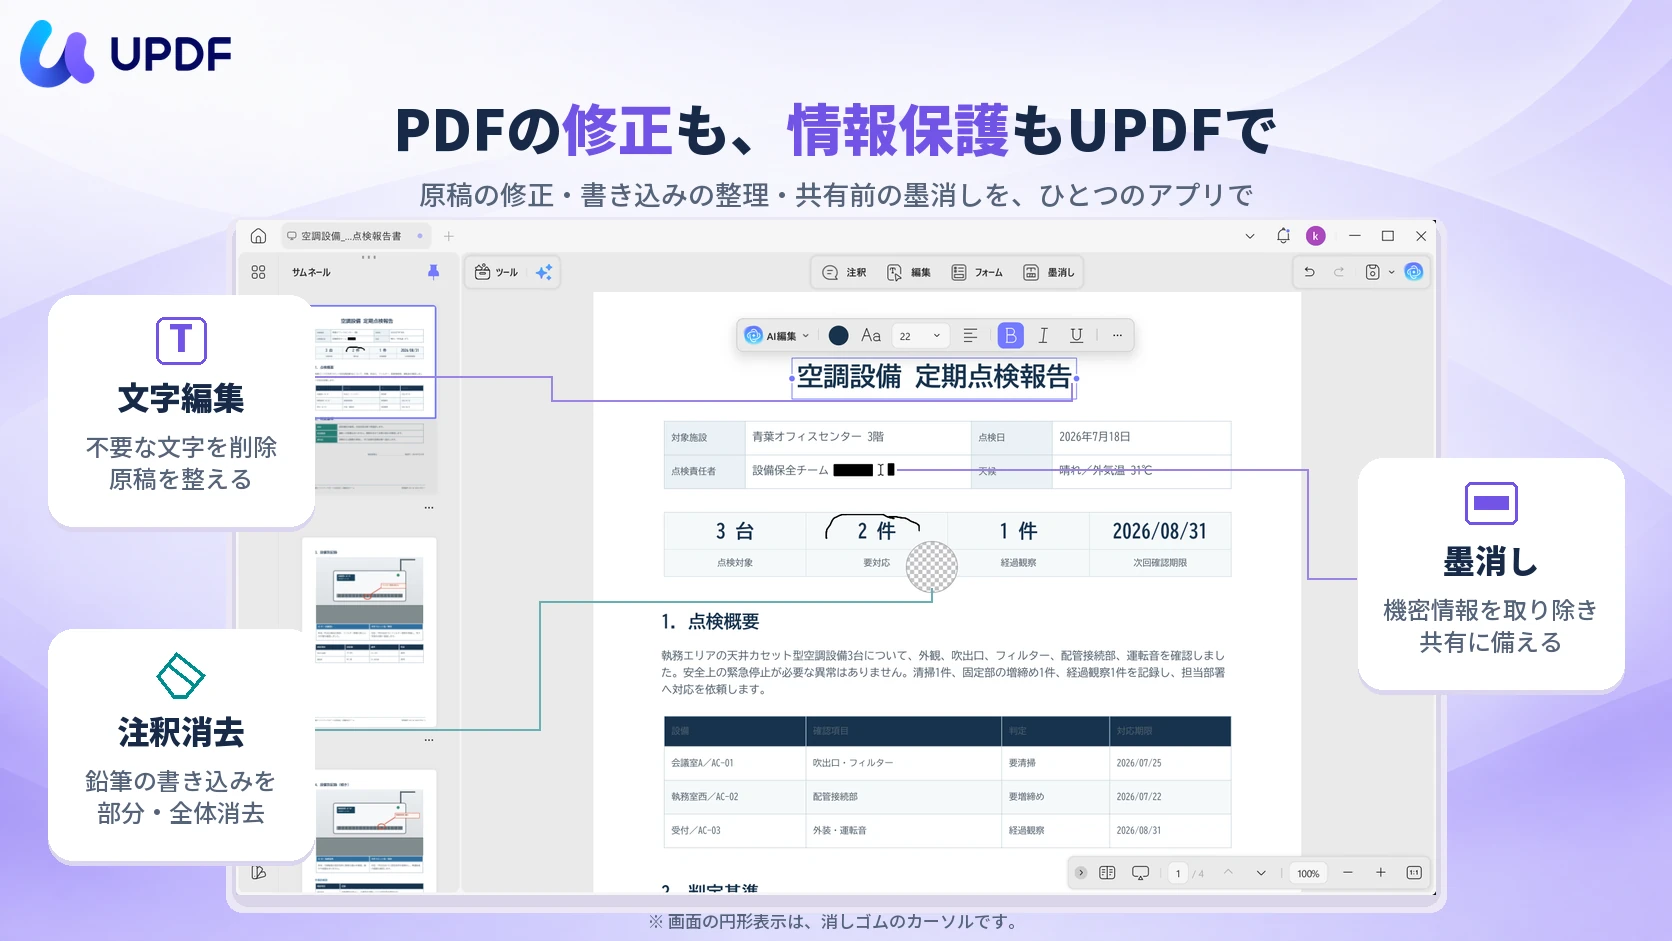Expand the font size 22 dropdown
The image size is (1672, 941).
[x=919, y=336]
